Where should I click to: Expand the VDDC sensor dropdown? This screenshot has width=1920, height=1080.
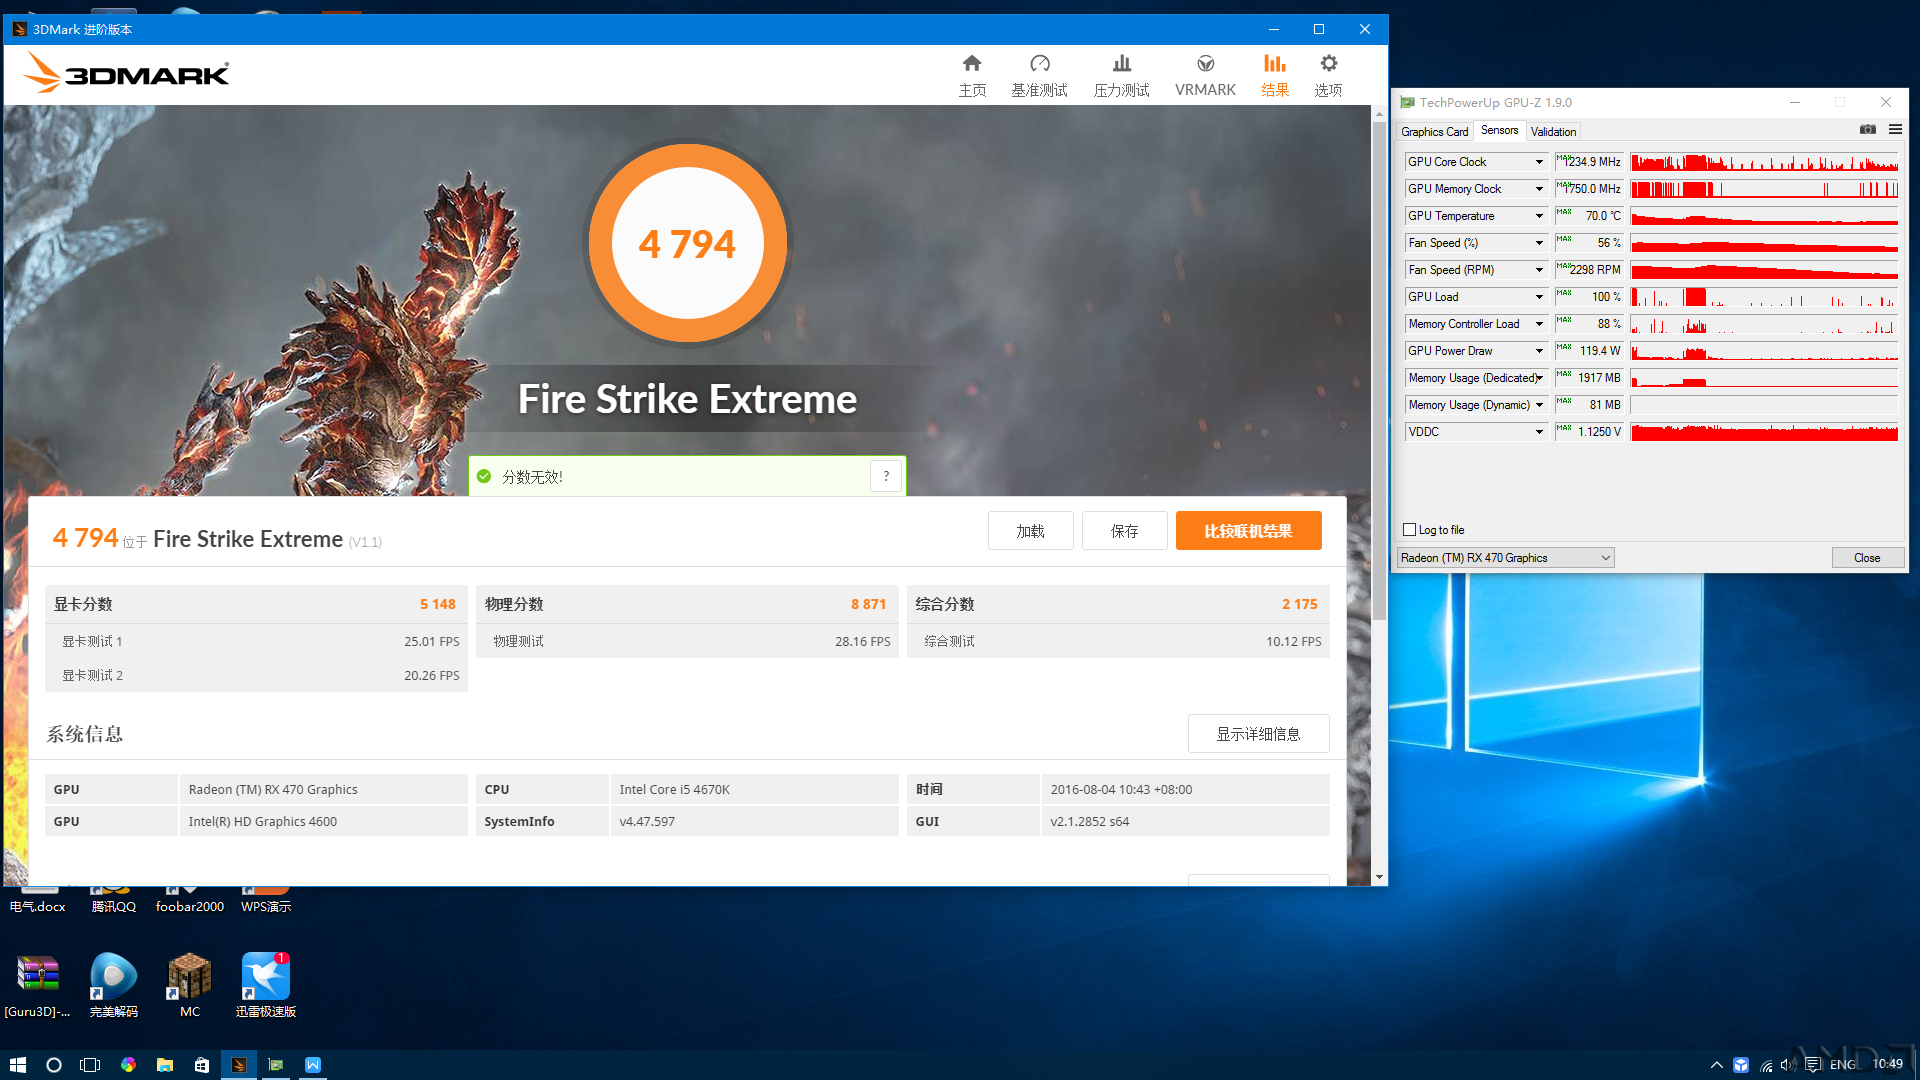click(1539, 432)
